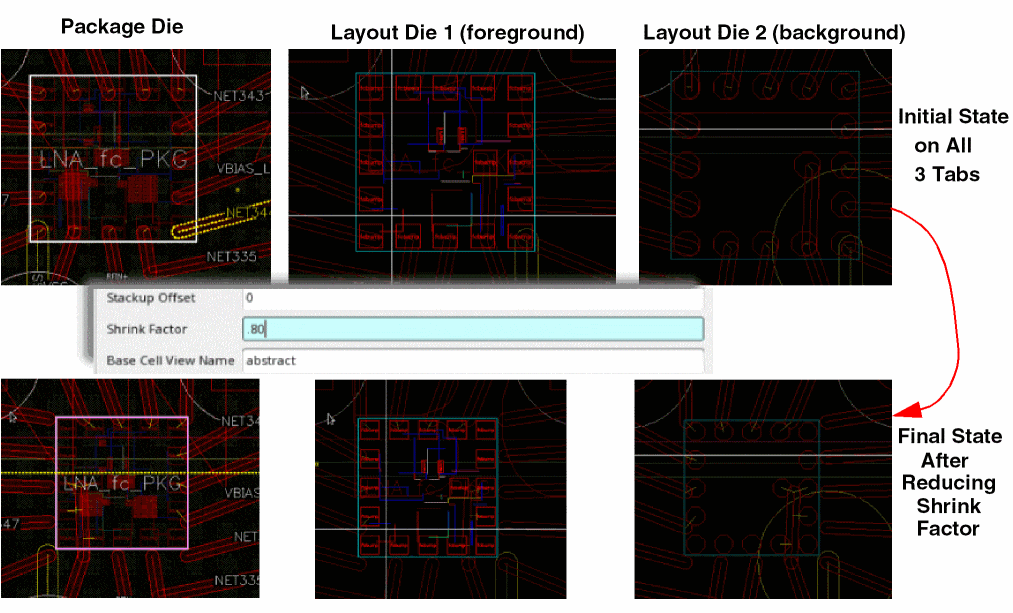The image size is (1013, 613).
Task: Click the final-state Layout Die 2 view
Action: pyautogui.click(x=763, y=489)
